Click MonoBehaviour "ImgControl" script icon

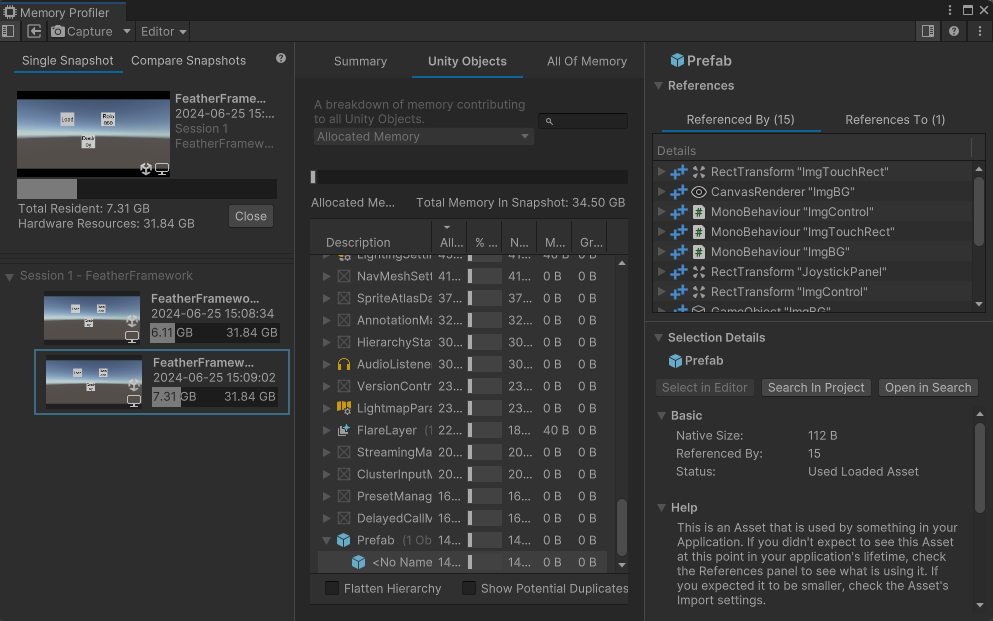coord(699,212)
